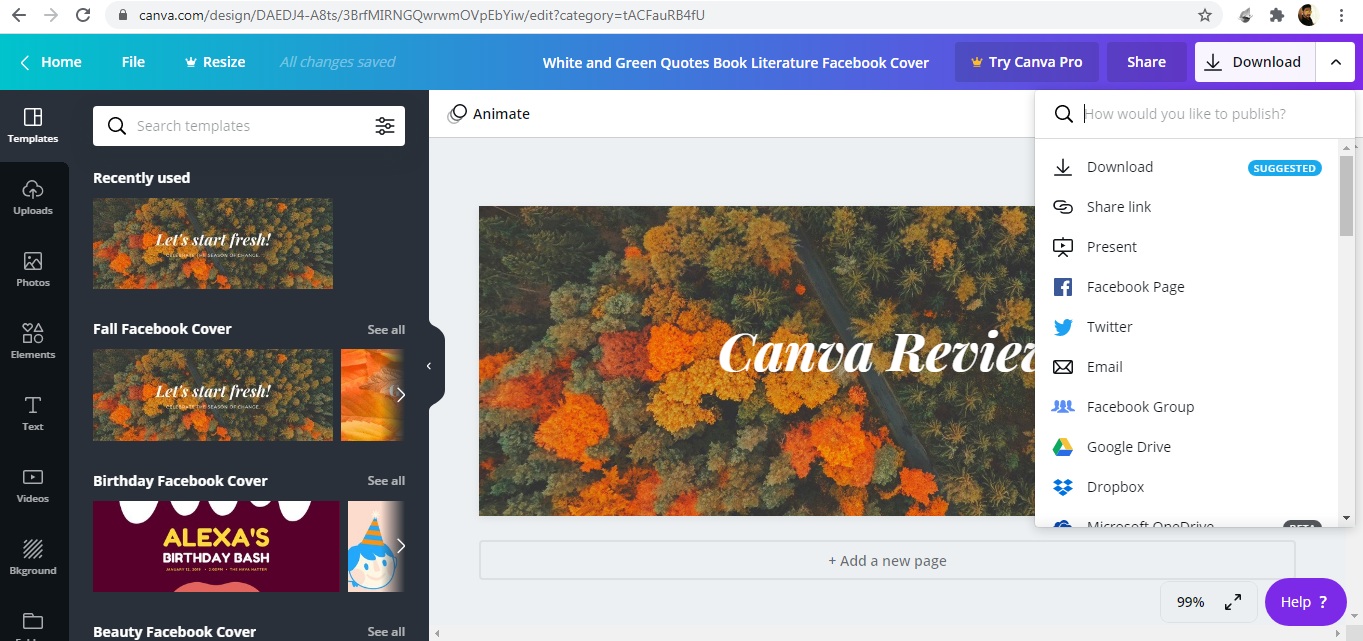1363x641 pixels.
Task: Open the Photos sidebar tab
Action: coord(33,270)
